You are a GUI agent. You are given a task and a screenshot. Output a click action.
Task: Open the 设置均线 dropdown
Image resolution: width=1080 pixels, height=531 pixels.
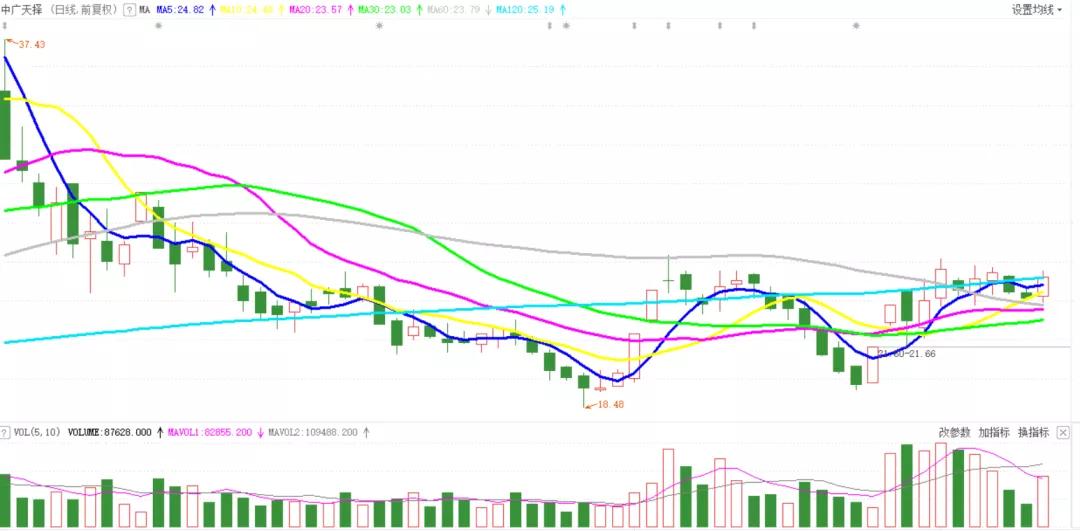[x=1037, y=10]
